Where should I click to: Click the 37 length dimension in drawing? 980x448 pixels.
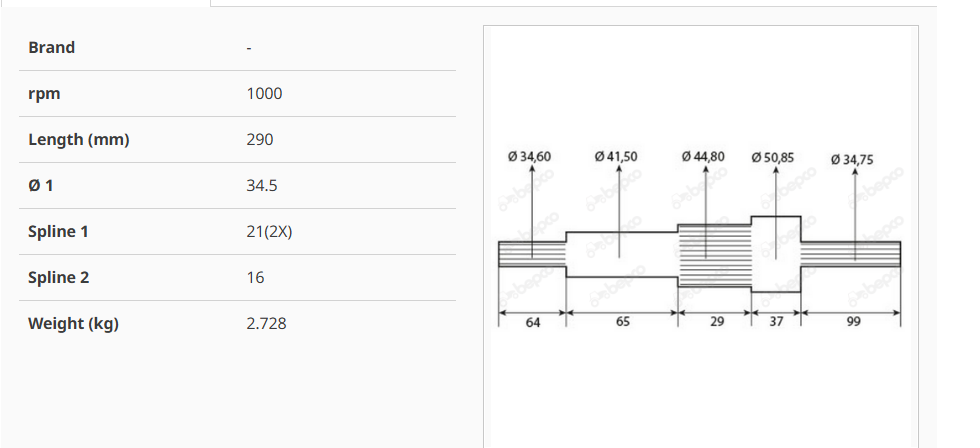click(x=775, y=322)
